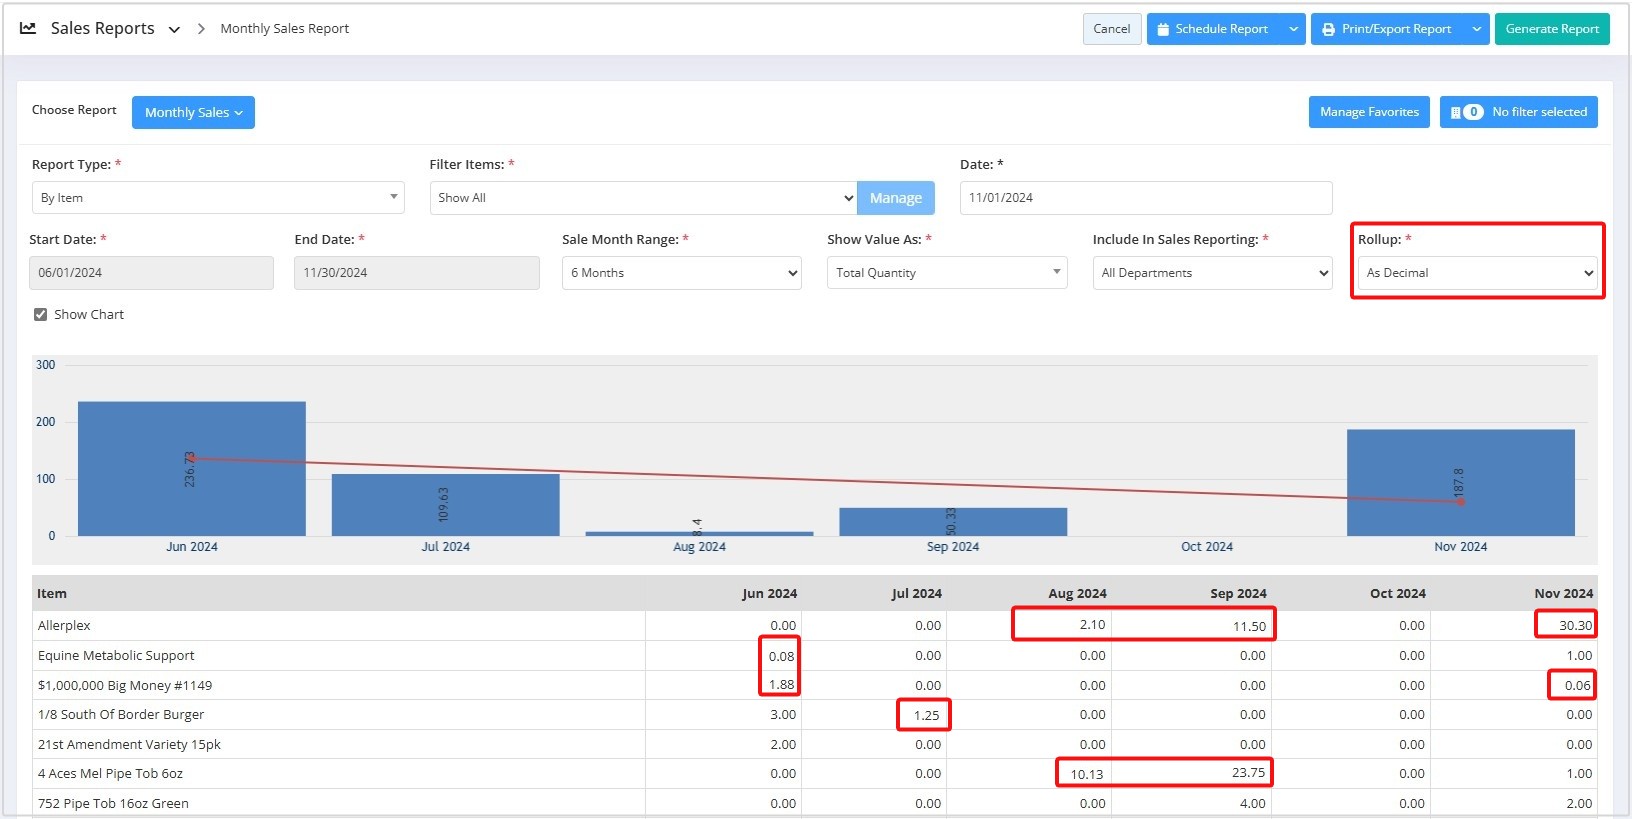Click the Cancel button
The width and height of the screenshot is (1632, 819).
point(1112,29)
